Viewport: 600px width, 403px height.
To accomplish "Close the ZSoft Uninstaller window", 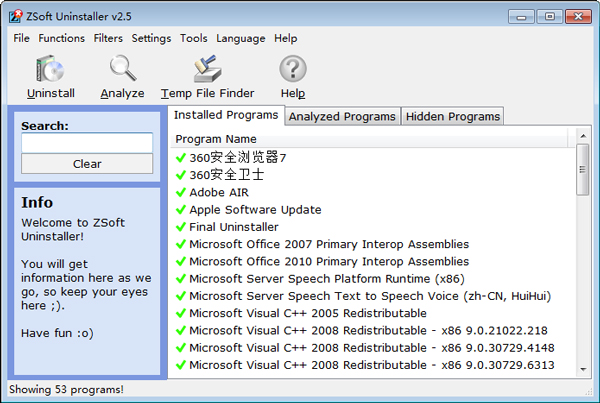I will coord(578,17).
